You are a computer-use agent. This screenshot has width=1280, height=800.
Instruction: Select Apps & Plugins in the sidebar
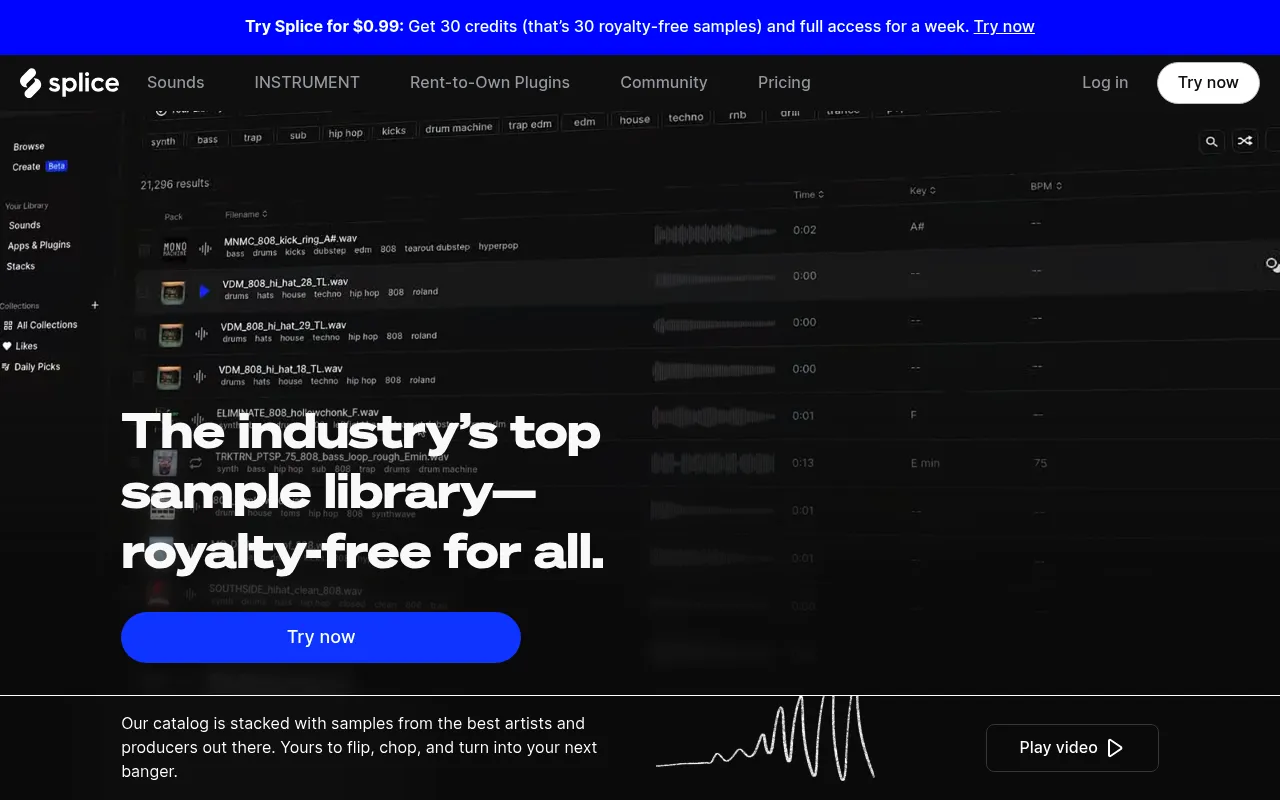39,245
